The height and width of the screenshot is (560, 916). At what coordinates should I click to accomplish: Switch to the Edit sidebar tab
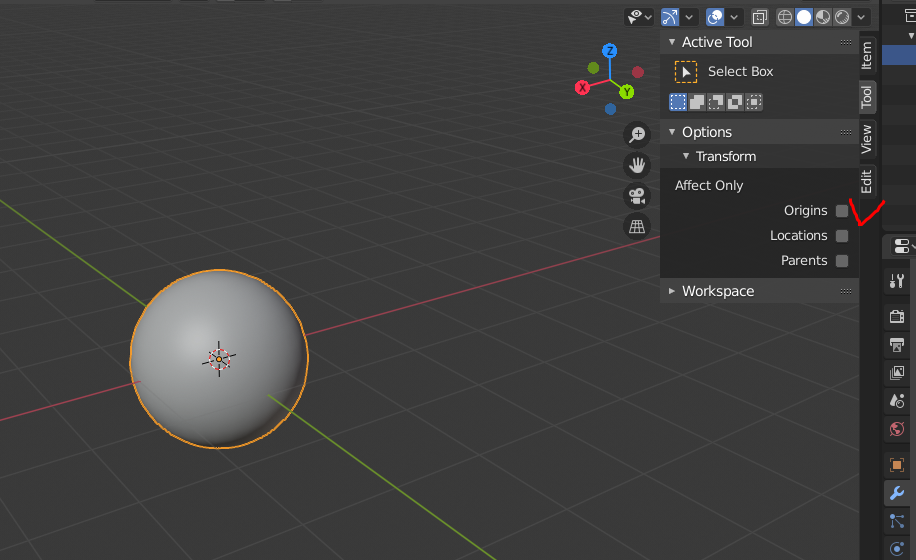pos(867,181)
